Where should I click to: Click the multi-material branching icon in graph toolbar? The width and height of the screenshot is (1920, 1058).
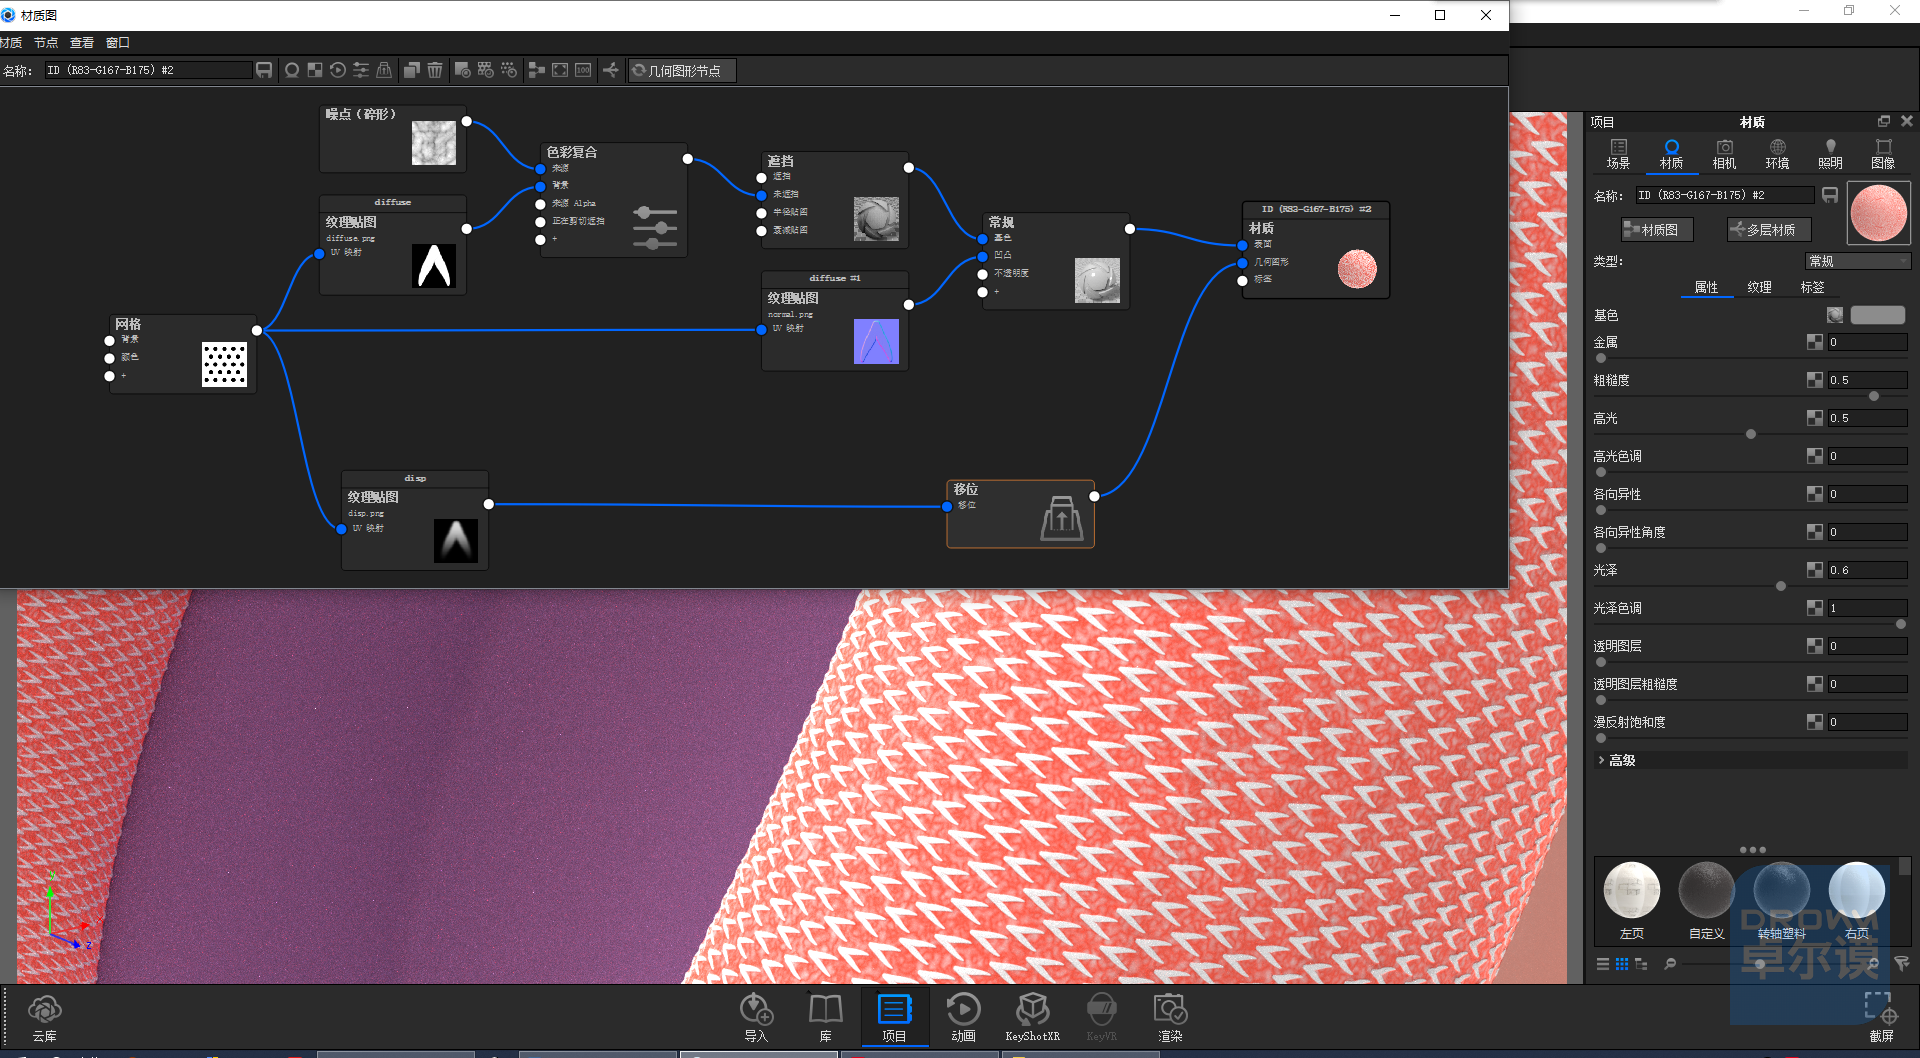pyautogui.click(x=610, y=70)
